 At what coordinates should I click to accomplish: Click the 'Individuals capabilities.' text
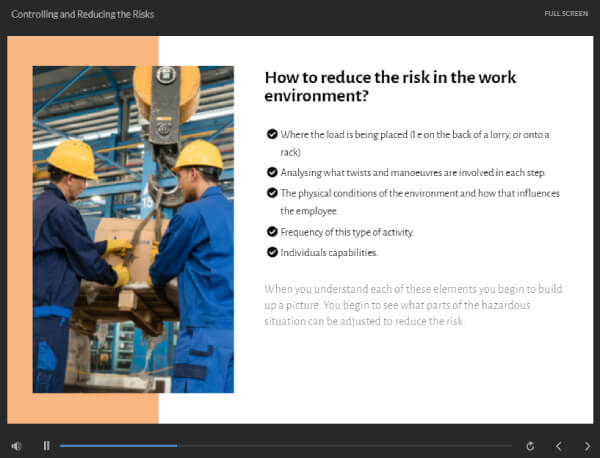[x=329, y=252]
